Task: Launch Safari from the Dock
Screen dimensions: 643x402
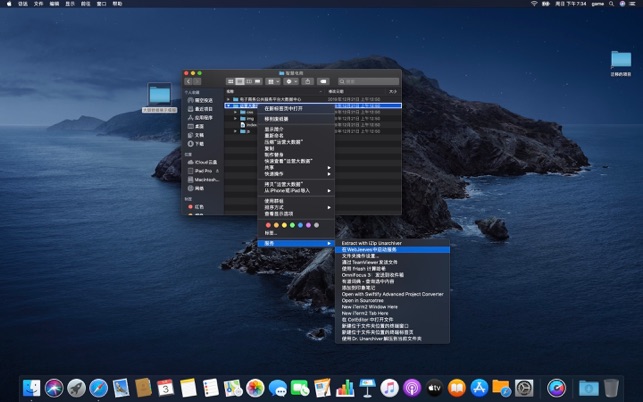Action: [x=99, y=387]
